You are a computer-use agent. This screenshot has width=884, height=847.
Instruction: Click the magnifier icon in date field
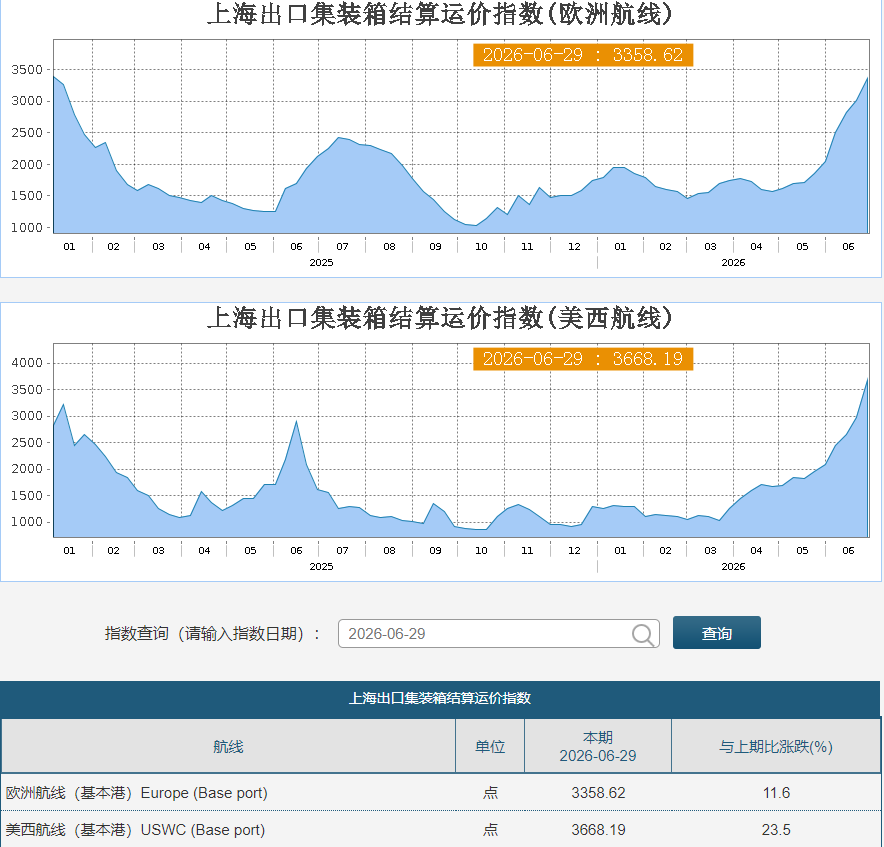pos(643,634)
